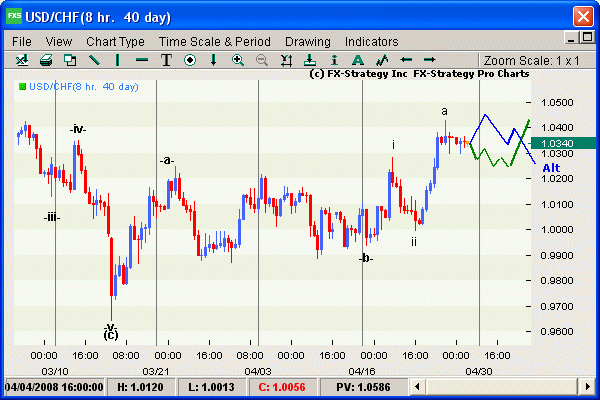Image resolution: width=600 pixels, height=400 pixels.
Task: Click the bottom scrollbar right arrow
Action: click(x=587, y=387)
